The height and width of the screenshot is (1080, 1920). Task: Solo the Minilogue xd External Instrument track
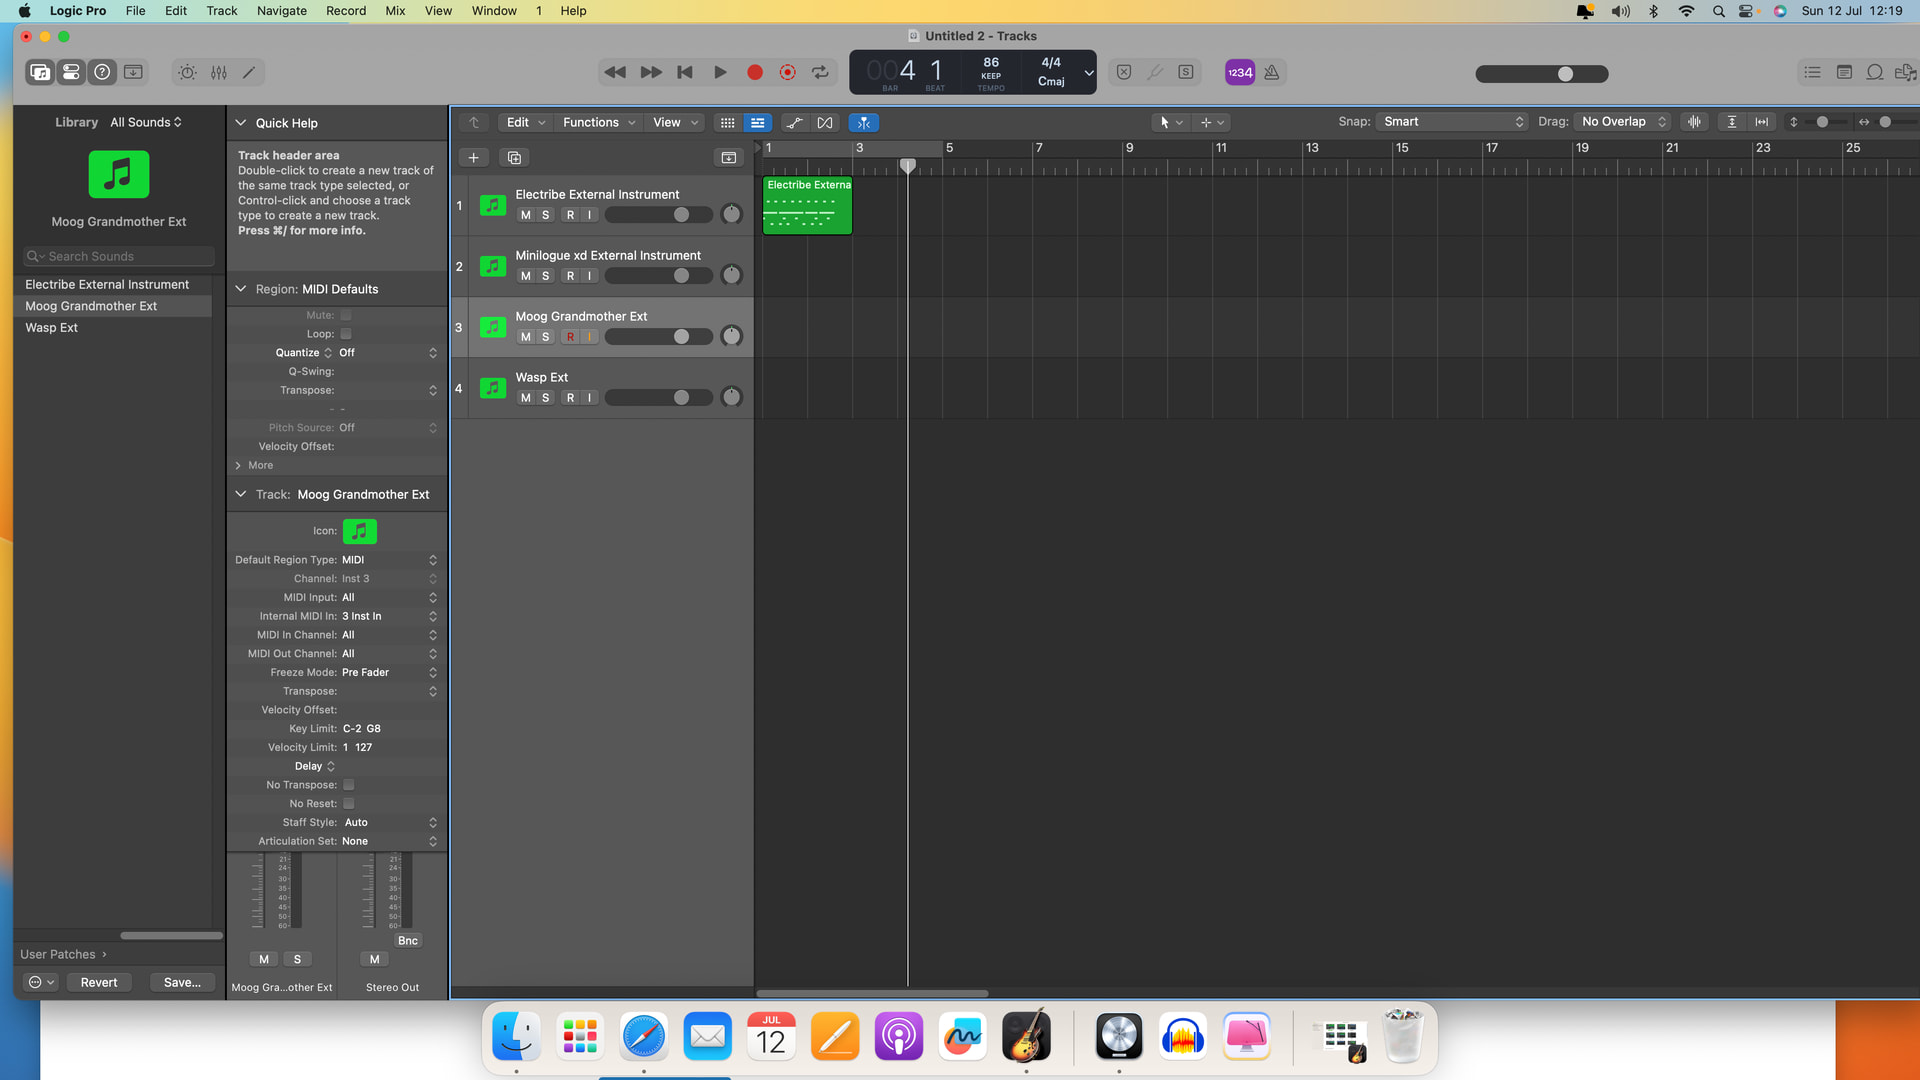coord(546,276)
